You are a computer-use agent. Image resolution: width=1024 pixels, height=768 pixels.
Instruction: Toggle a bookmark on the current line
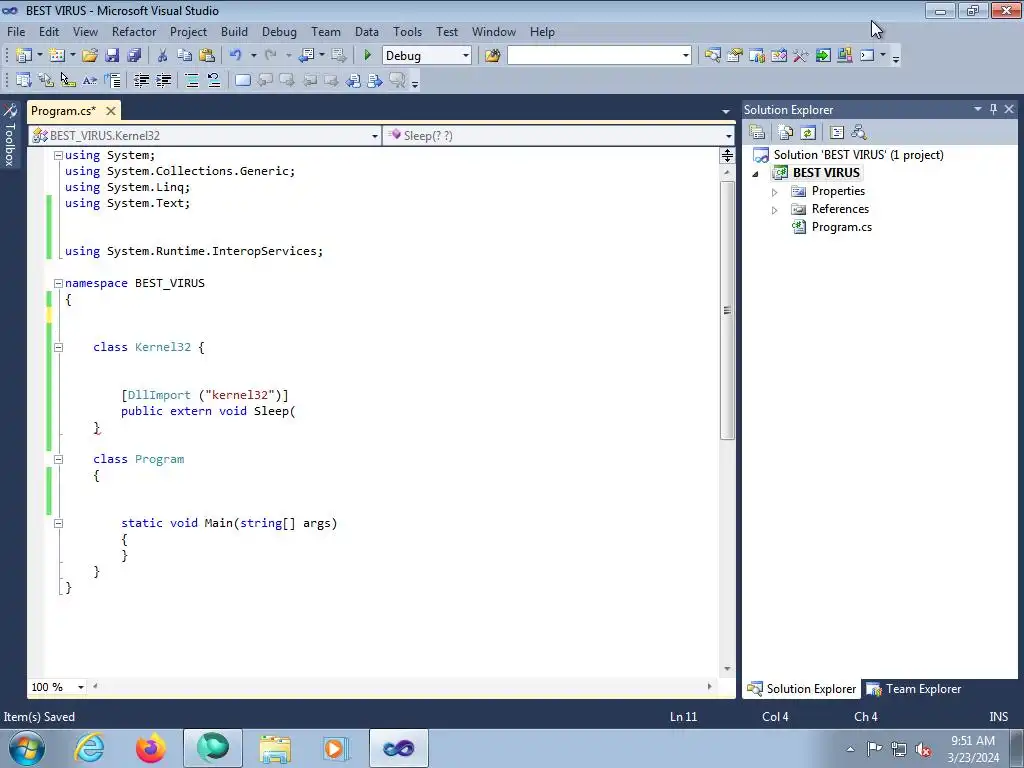coord(242,80)
